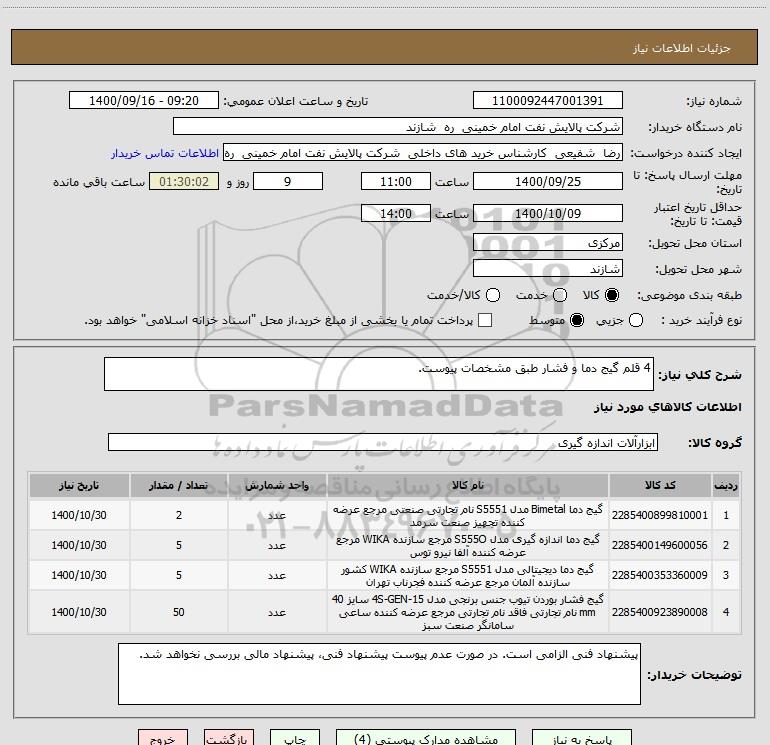Click the deadline time field 11:00
Viewport: 770px width, 745px height.
(x=396, y=181)
